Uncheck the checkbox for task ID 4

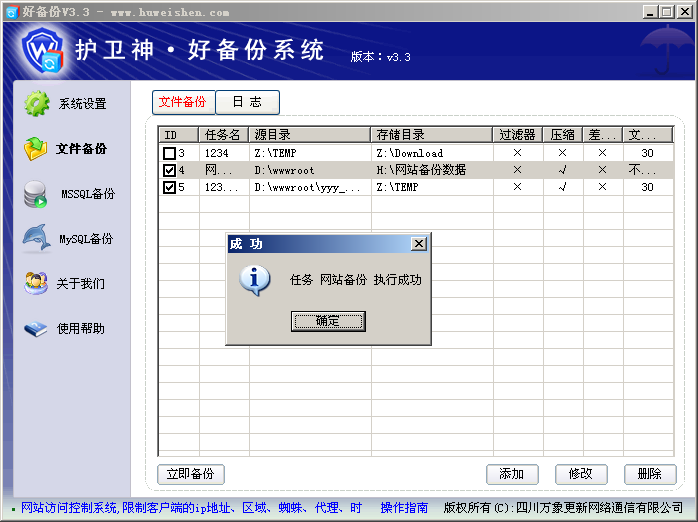pos(170,170)
